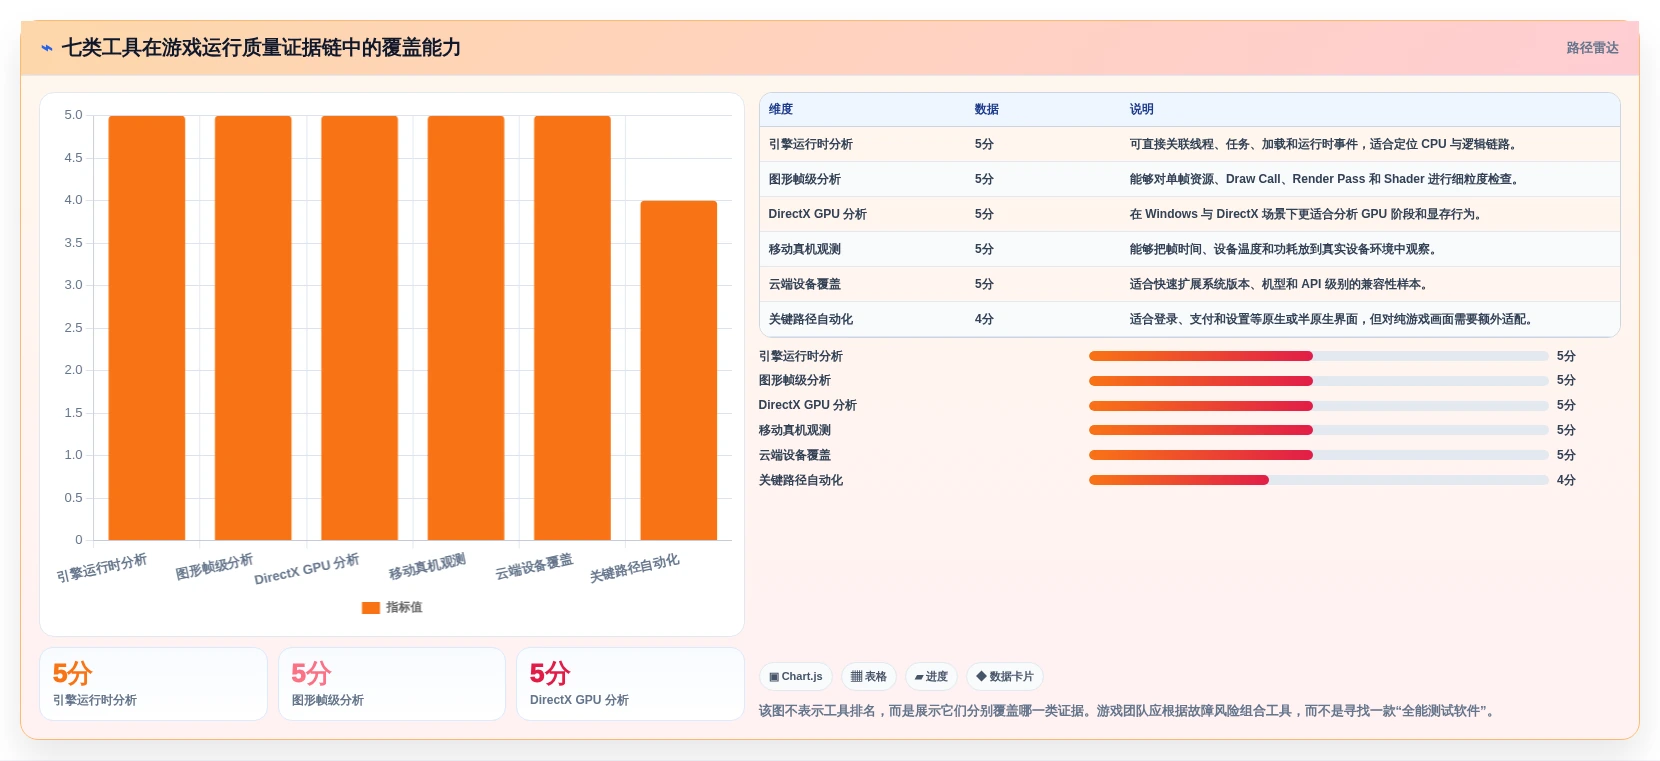Click the x-axis label 关键路径自动化
Image resolution: width=1660 pixels, height=761 pixels.
634,567
